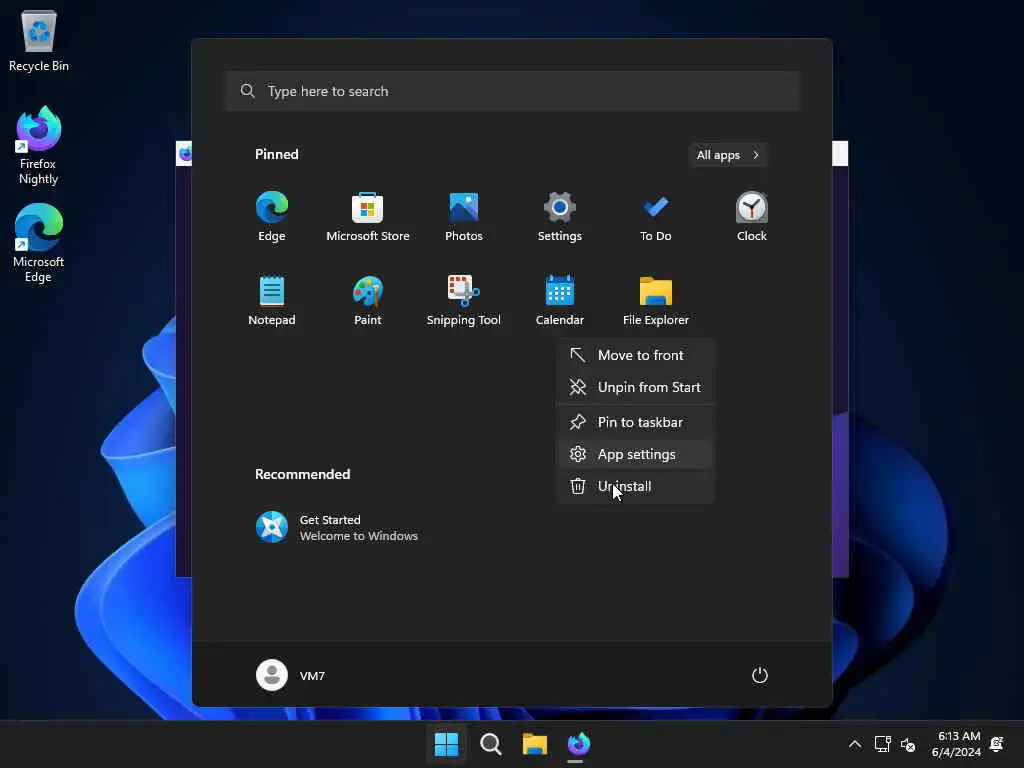Open the notifications bell icon

coord(997,744)
